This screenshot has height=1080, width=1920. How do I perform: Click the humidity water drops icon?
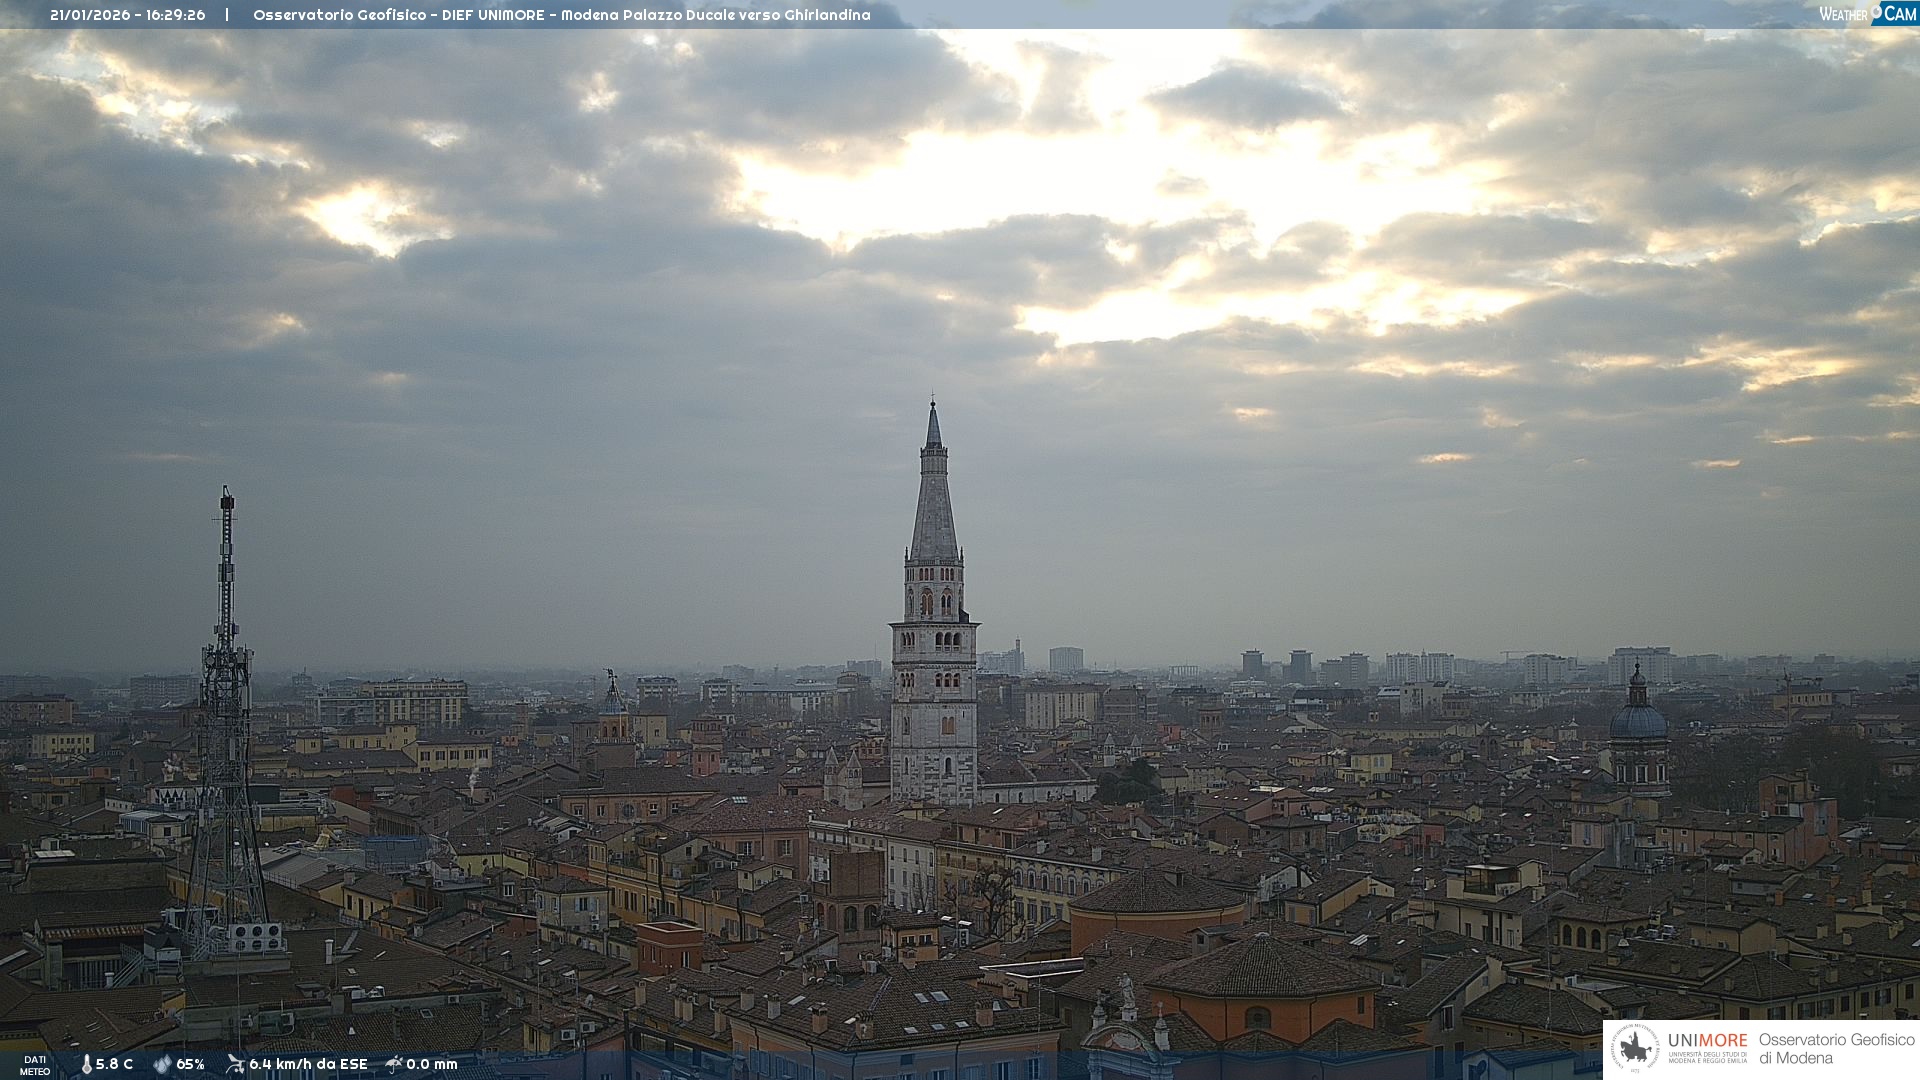pos(162,1065)
